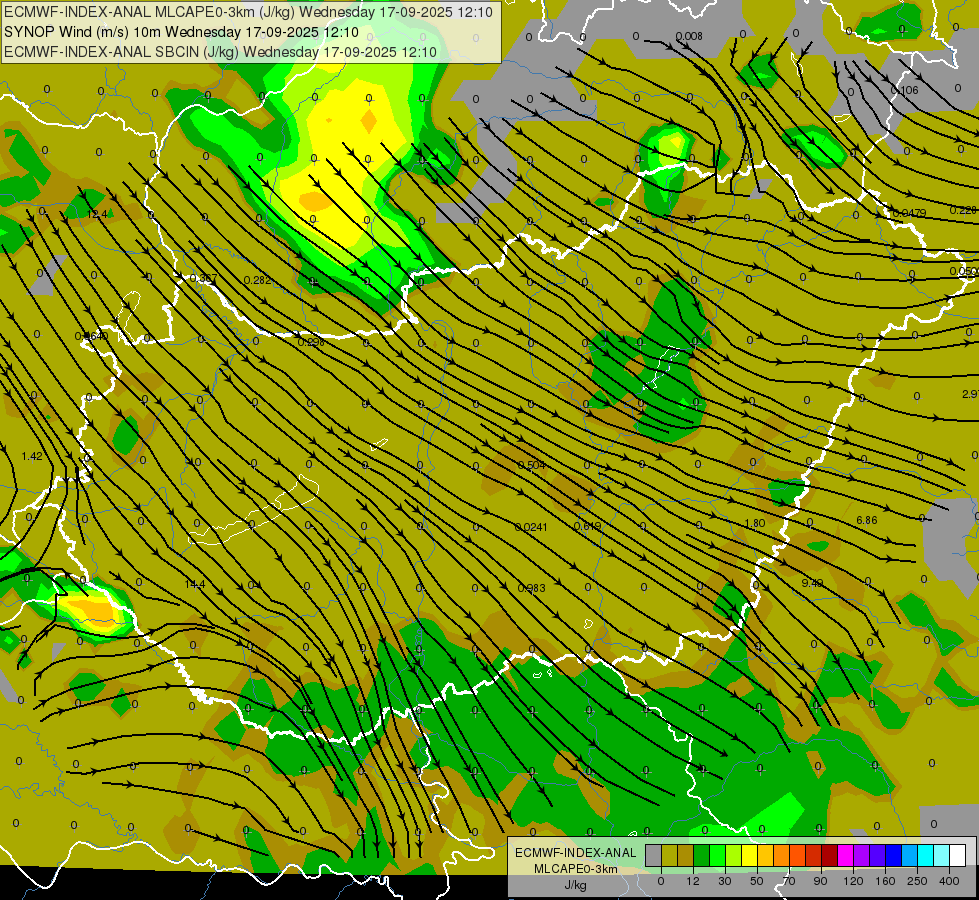Click the map value '1.42'
Viewport: 979px width, 900px height.
click(x=32, y=456)
